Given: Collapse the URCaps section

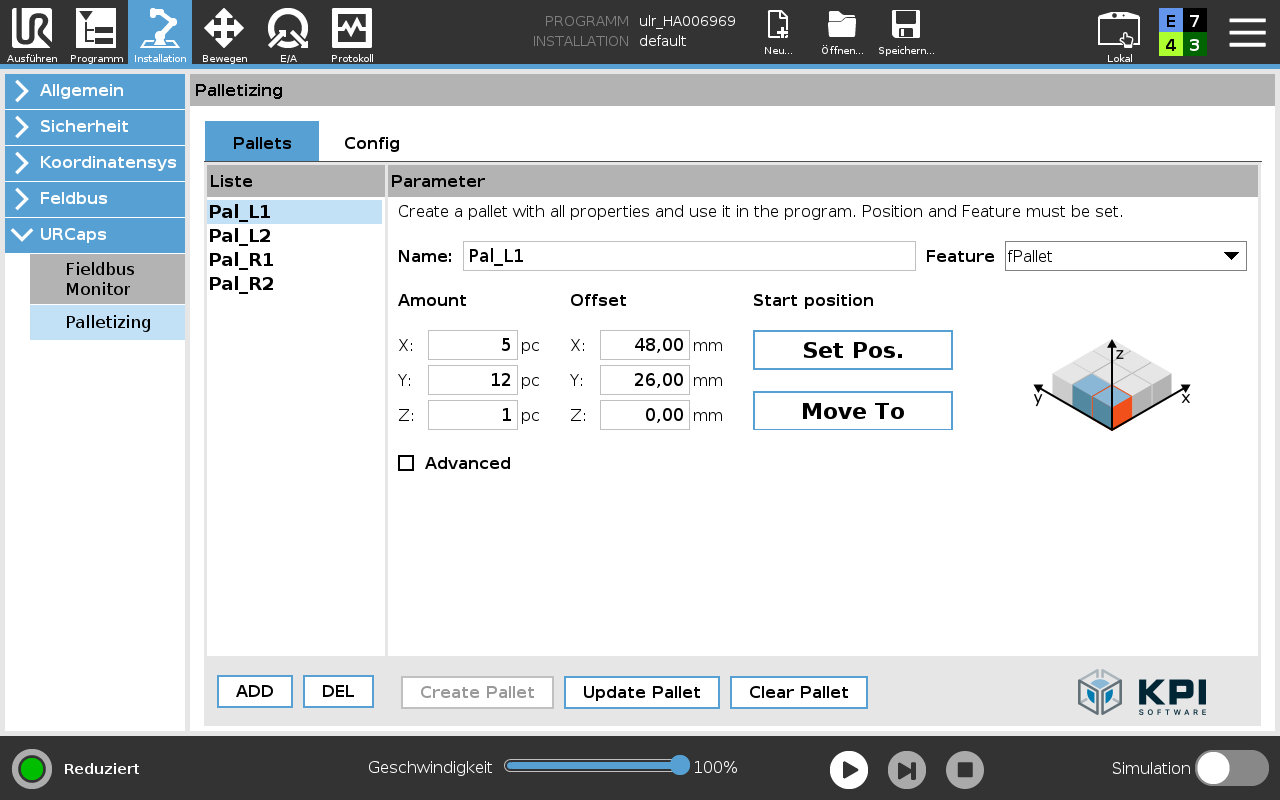Looking at the screenshot, I should pos(95,235).
